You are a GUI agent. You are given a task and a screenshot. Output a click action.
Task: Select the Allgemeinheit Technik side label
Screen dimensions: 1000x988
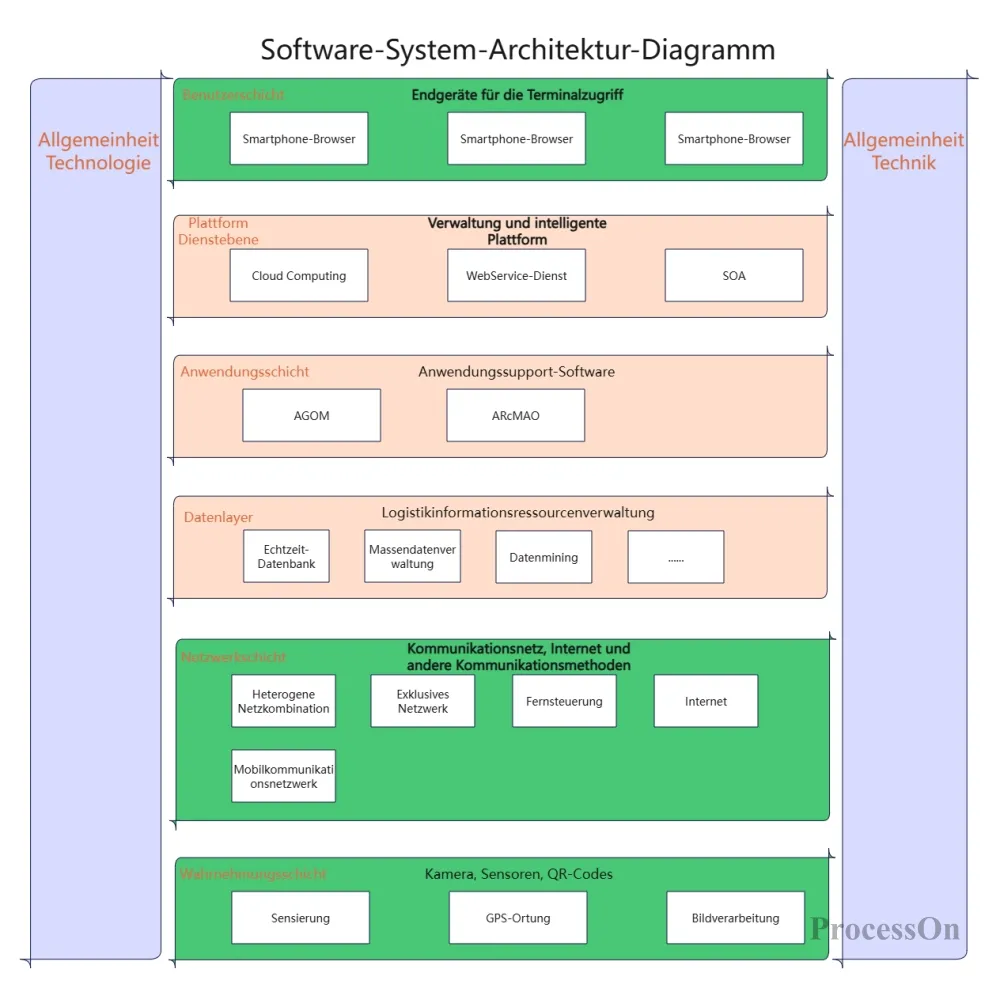903,151
